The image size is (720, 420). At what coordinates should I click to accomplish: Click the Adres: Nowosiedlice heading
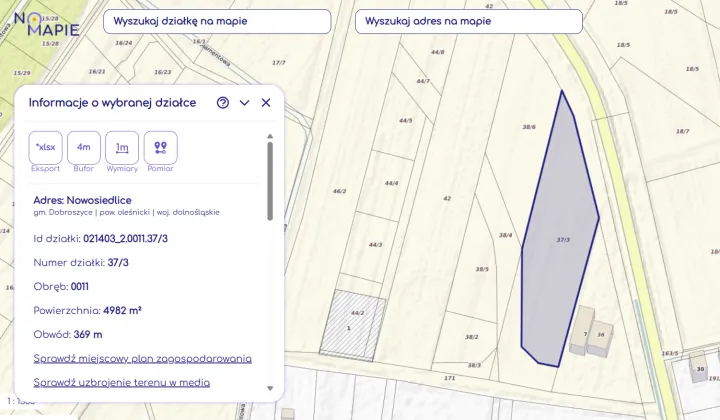(83, 200)
